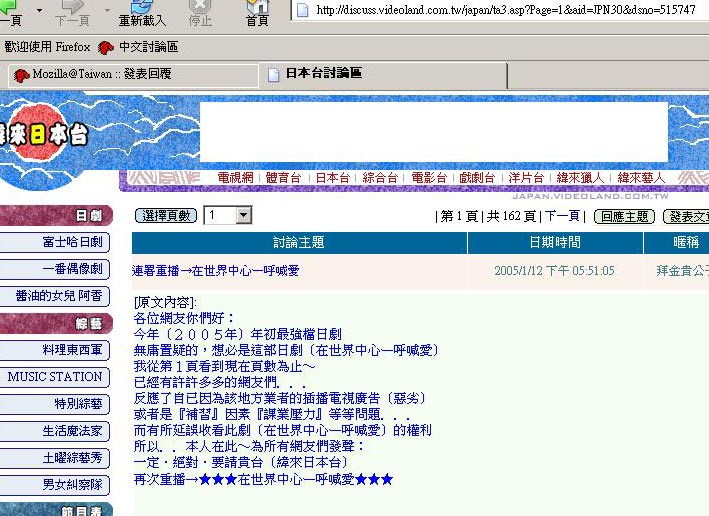Click the 日期時間 column header
Image resolution: width=709 pixels, height=516 pixels.
tap(555, 242)
